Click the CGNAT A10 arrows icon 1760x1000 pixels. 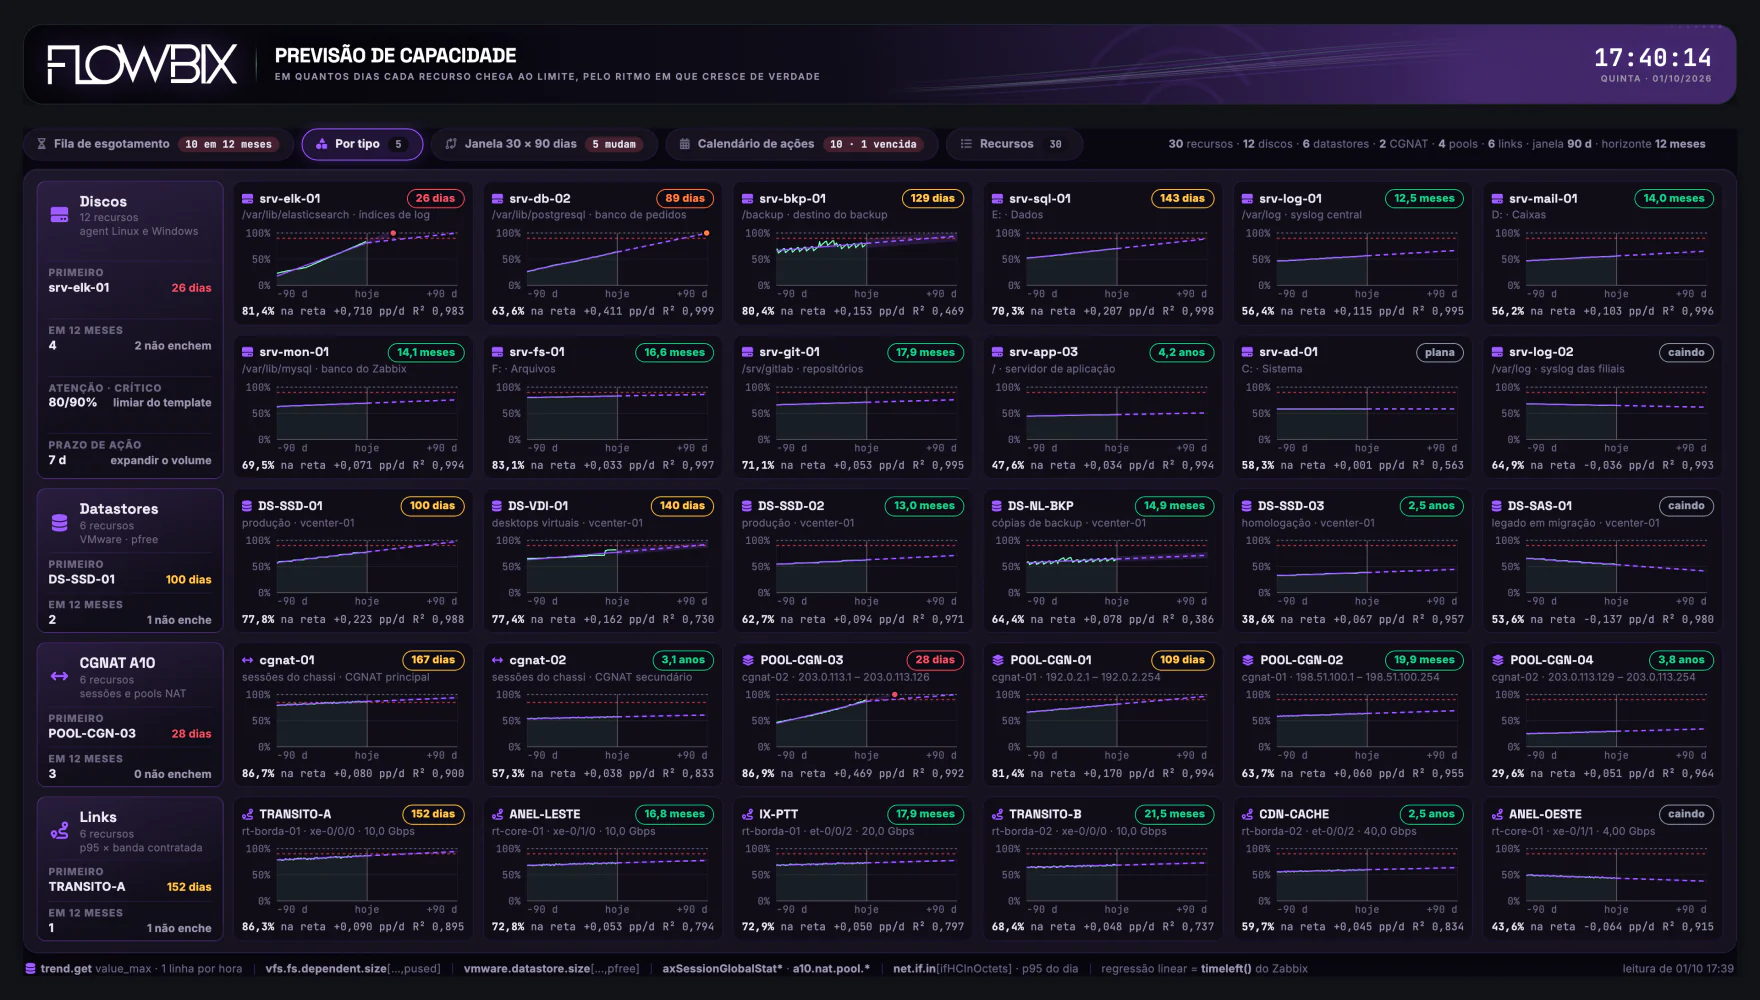click(60, 677)
